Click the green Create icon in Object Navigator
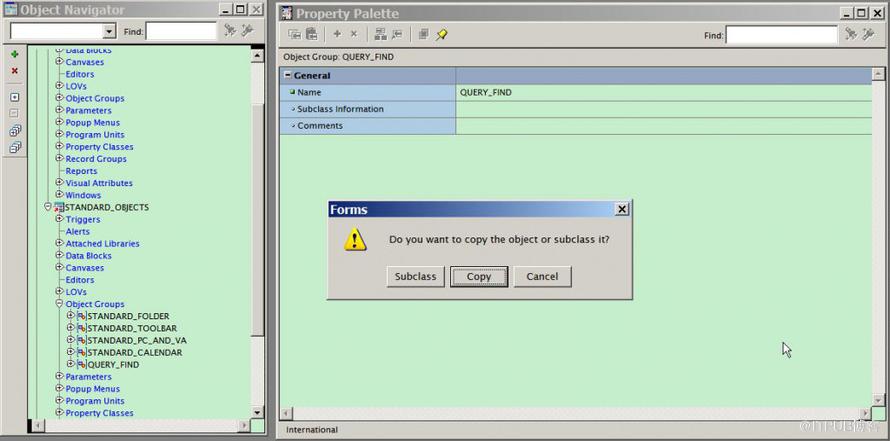 point(15,54)
